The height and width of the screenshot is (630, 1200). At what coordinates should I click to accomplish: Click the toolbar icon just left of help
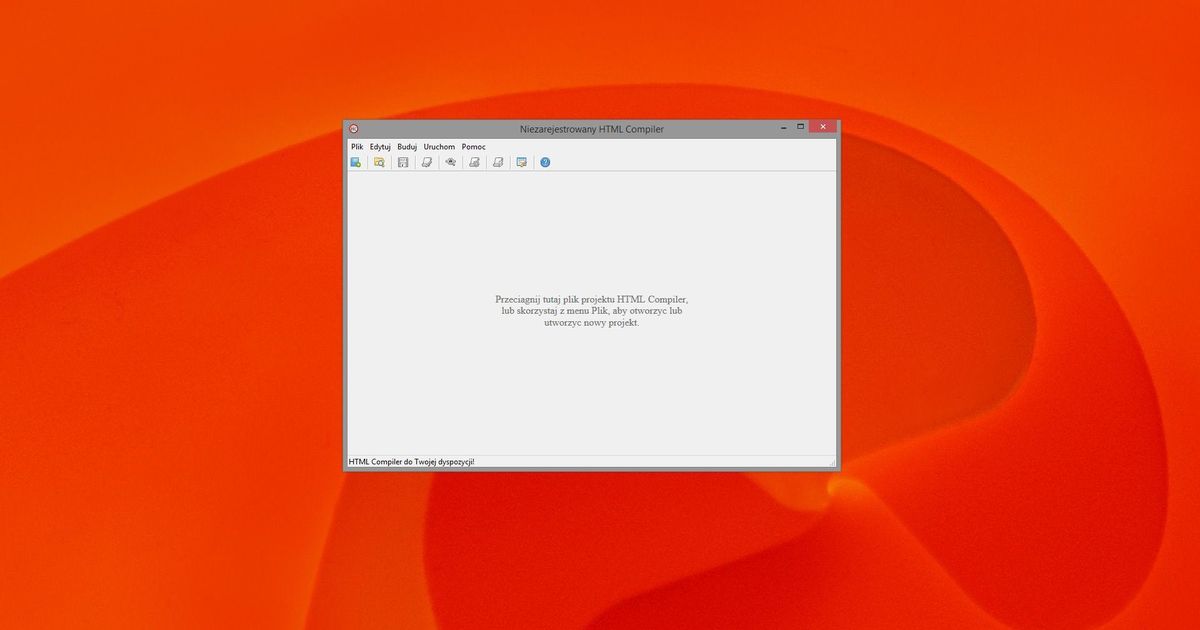521,162
